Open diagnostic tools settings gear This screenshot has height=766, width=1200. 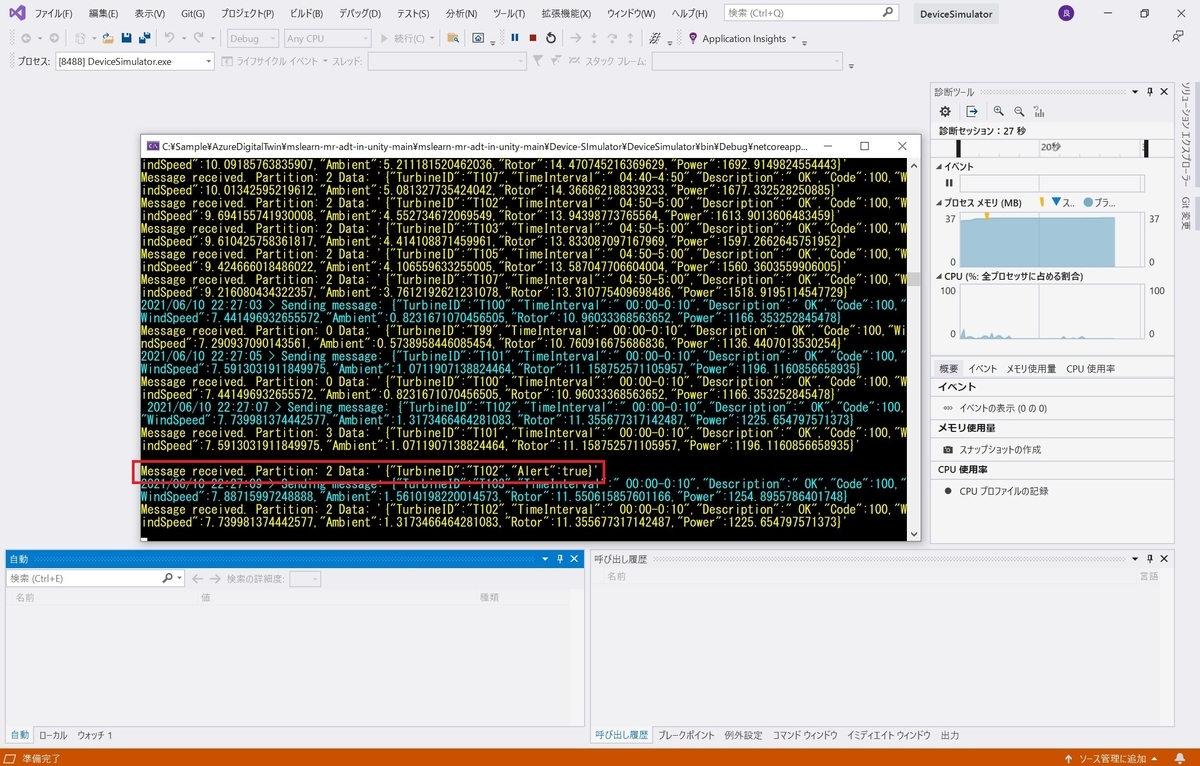pos(945,111)
